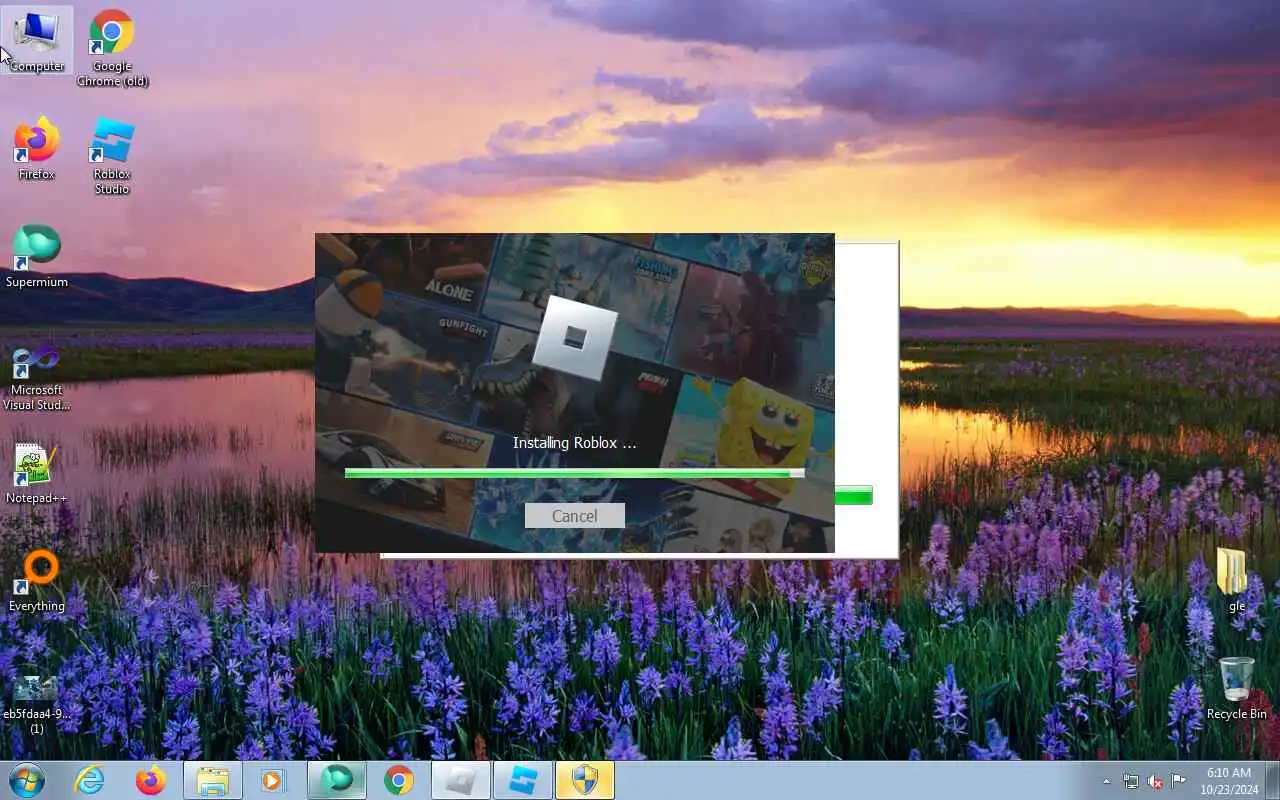Click the Show Desktop button in the taskbar

[x=1272, y=780]
